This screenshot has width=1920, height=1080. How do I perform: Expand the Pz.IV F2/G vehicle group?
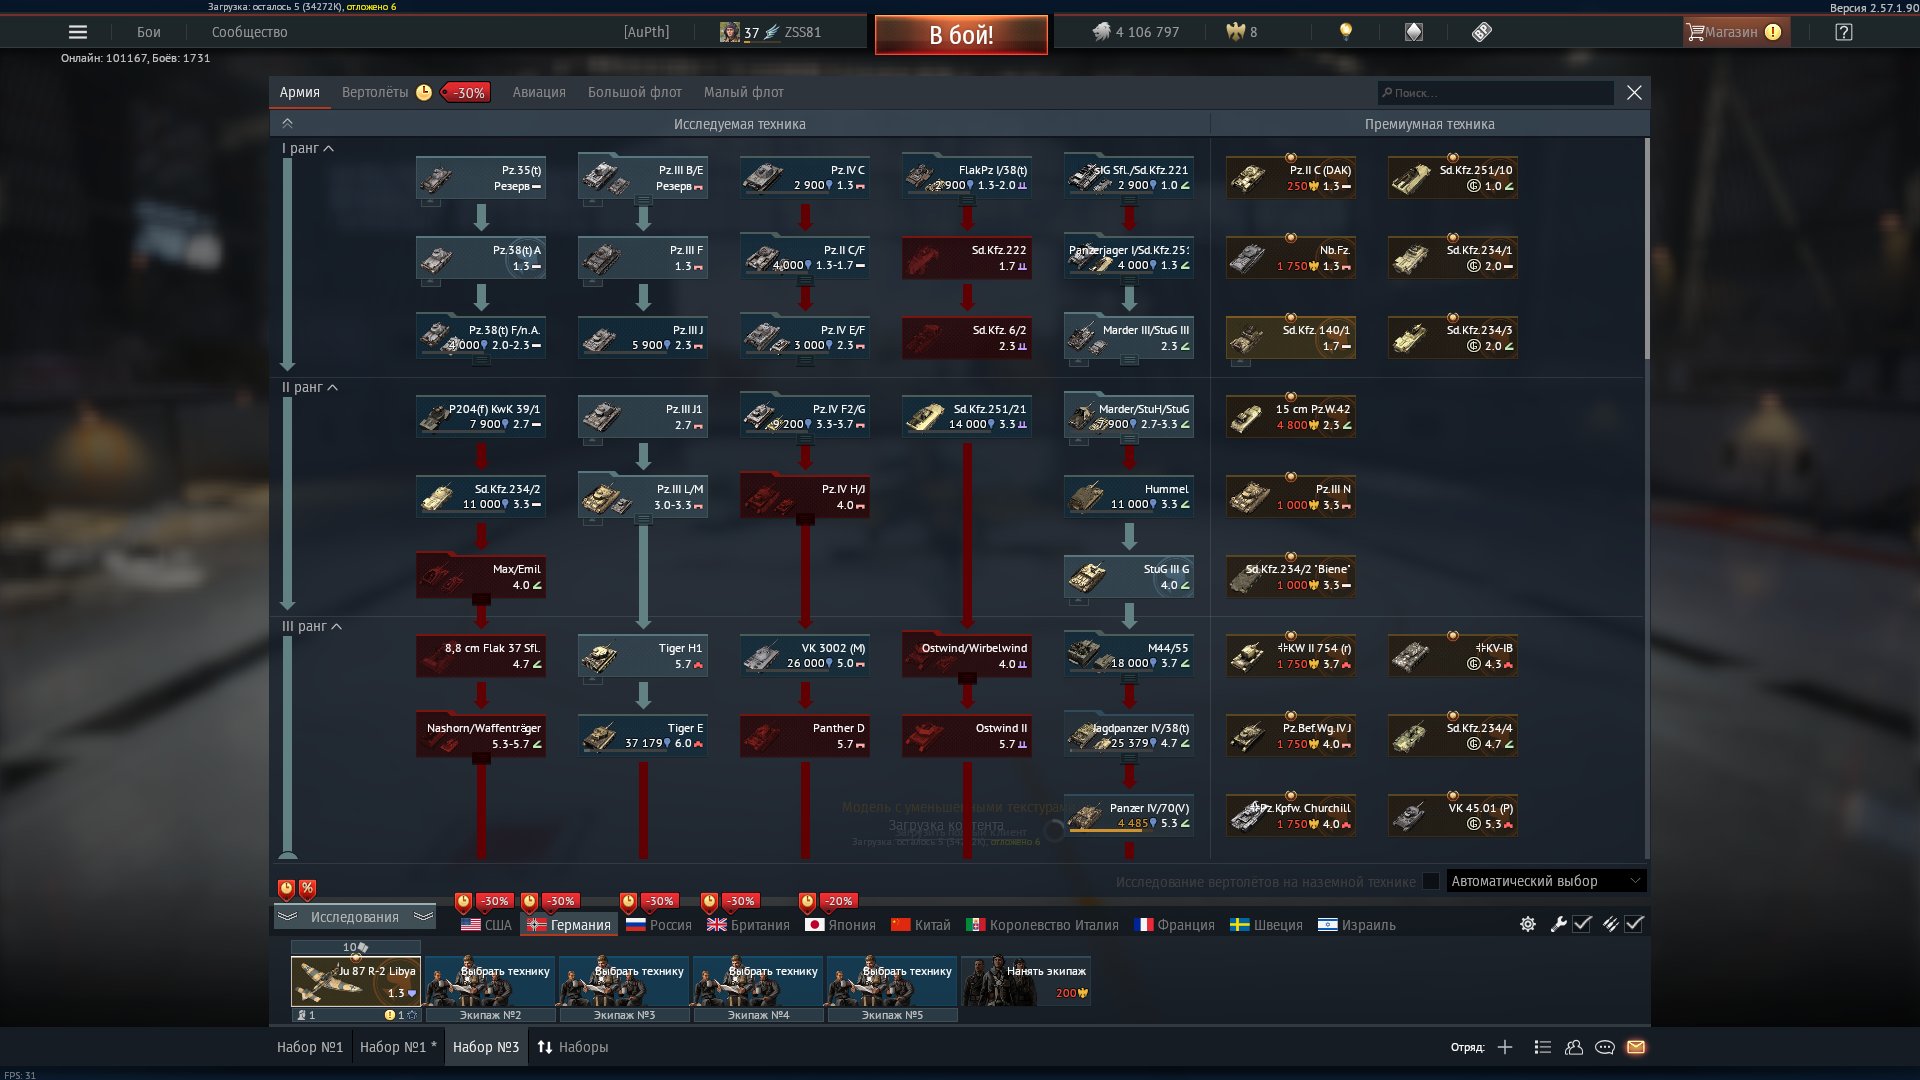point(805,441)
